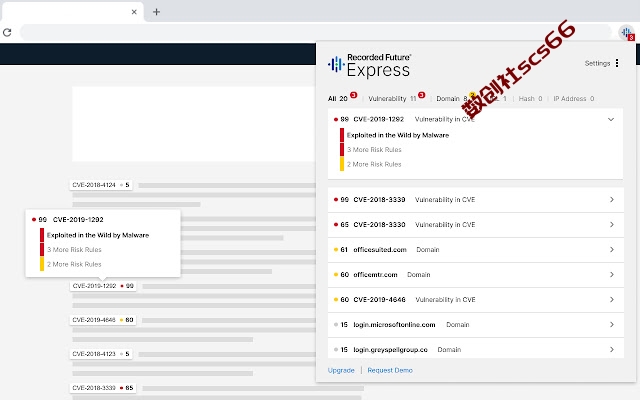This screenshot has height=400, width=640.
Task: Open a new browser tab with plus icon
Action: tap(156, 12)
